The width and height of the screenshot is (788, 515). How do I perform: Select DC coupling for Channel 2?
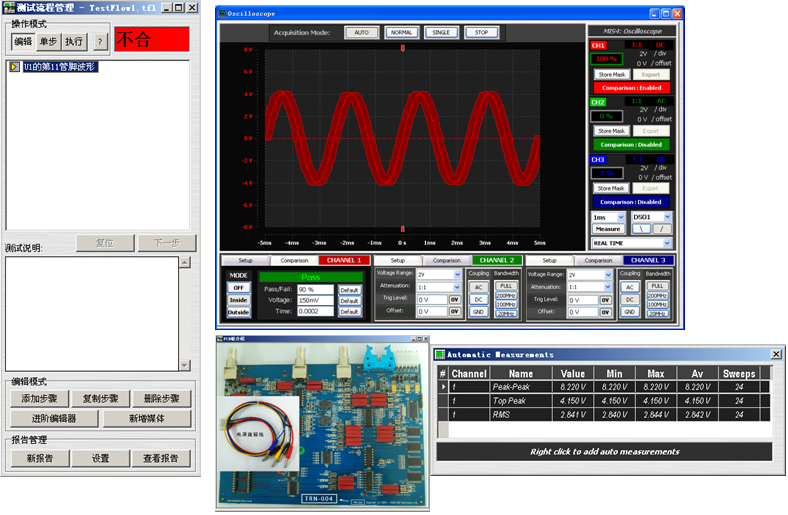478,299
